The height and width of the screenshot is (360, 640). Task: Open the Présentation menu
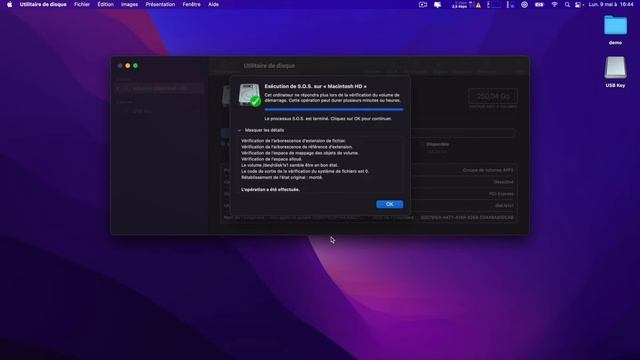click(x=160, y=4)
